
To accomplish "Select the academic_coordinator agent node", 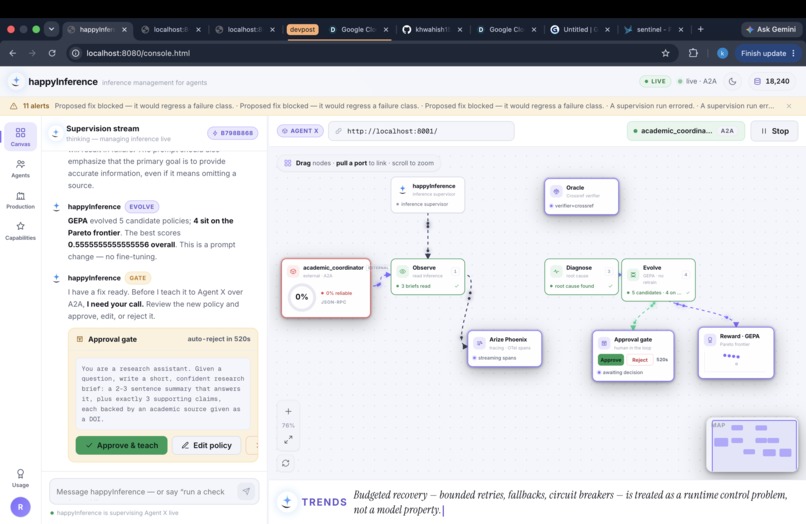I will (x=326, y=288).
